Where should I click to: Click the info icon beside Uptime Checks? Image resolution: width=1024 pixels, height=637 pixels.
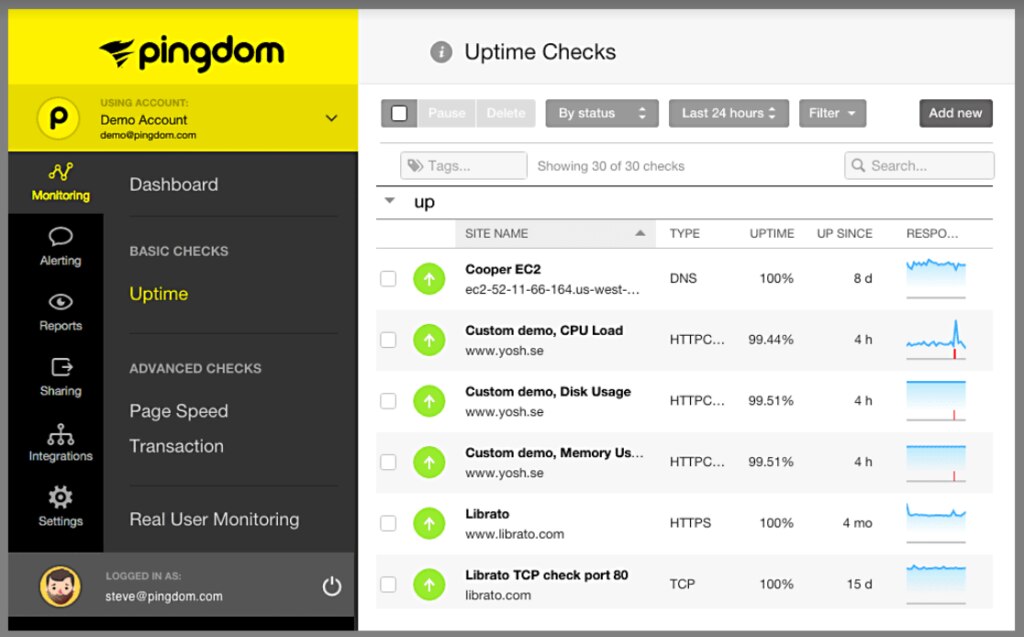(x=441, y=52)
